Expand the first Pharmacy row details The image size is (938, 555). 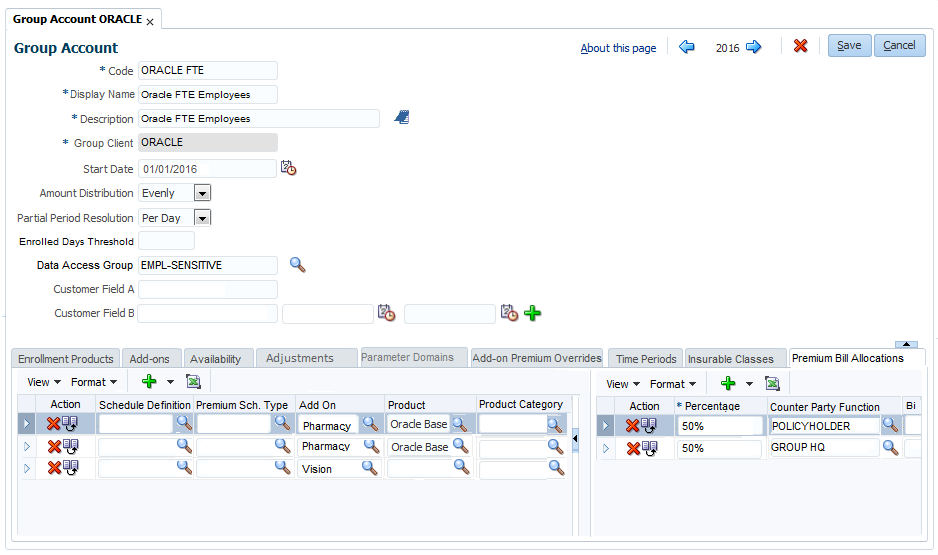(26, 424)
